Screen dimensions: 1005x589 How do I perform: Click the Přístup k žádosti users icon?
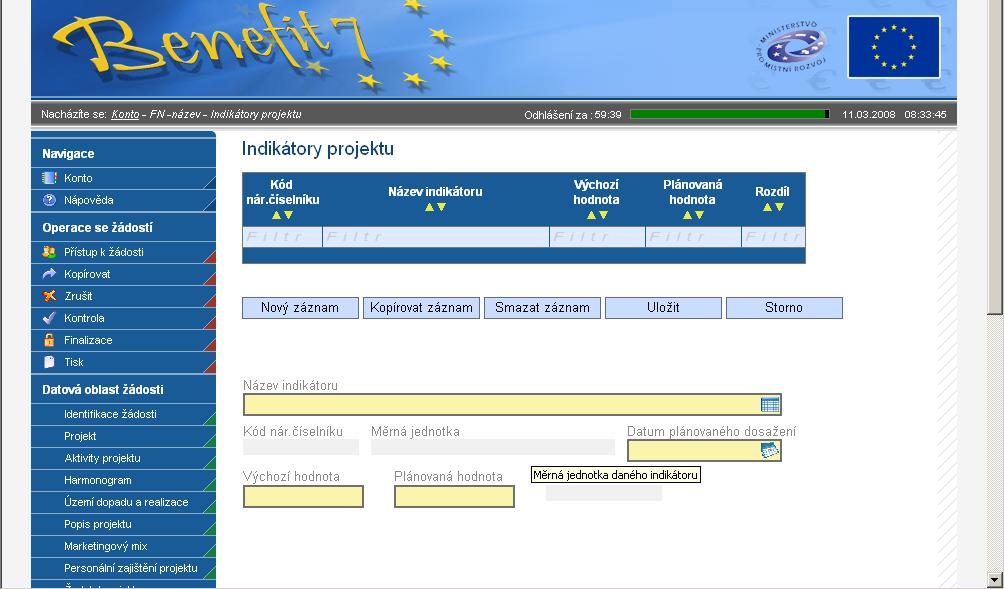[x=49, y=252]
